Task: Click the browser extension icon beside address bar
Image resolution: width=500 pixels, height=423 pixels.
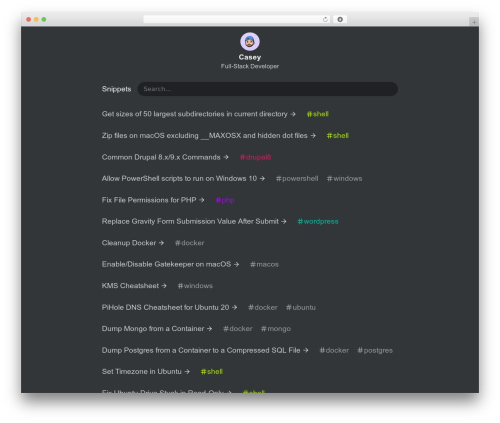Action: [340, 19]
